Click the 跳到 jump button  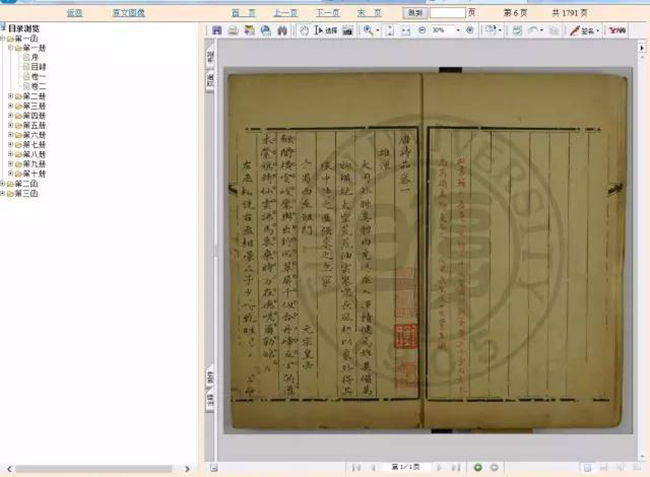[x=415, y=13]
